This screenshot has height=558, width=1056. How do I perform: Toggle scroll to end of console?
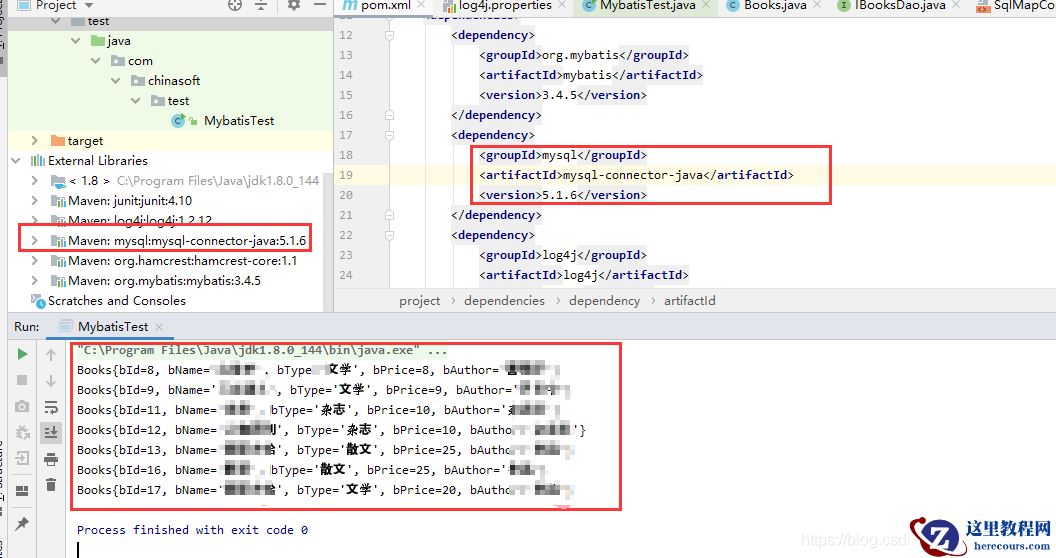click(x=51, y=433)
